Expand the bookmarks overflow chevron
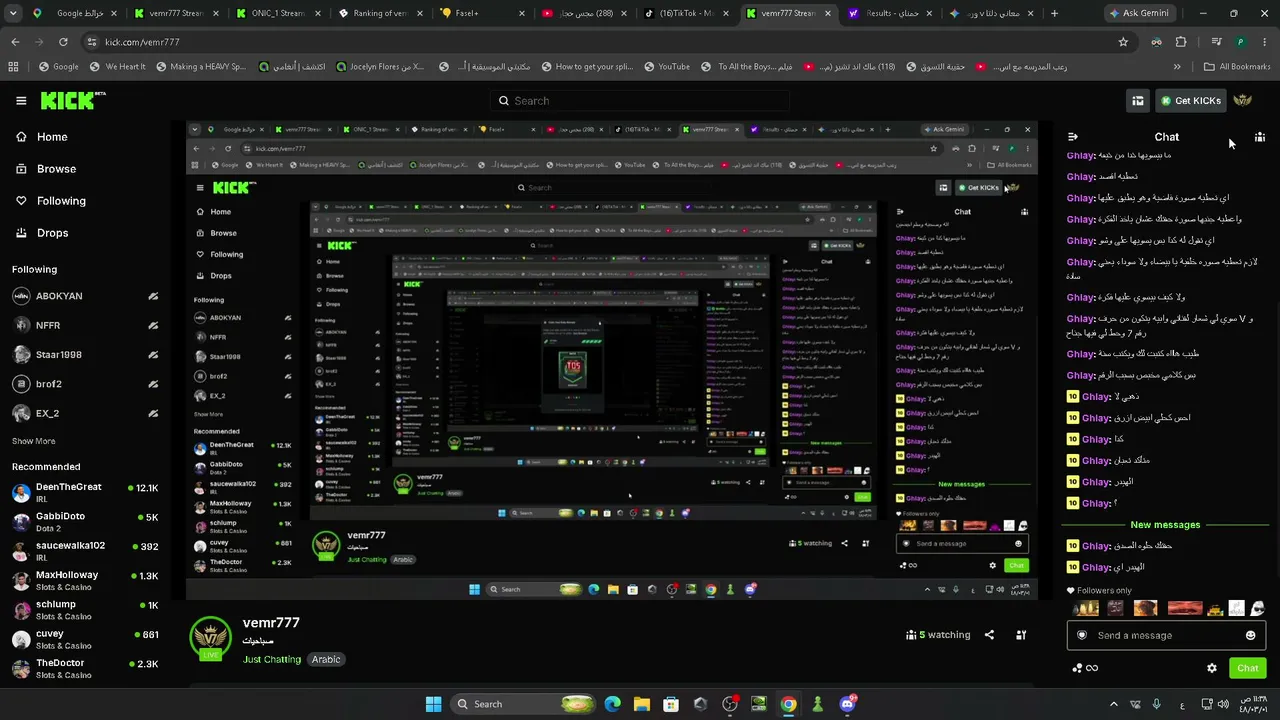The image size is (1280, 720). [1177, 67]
